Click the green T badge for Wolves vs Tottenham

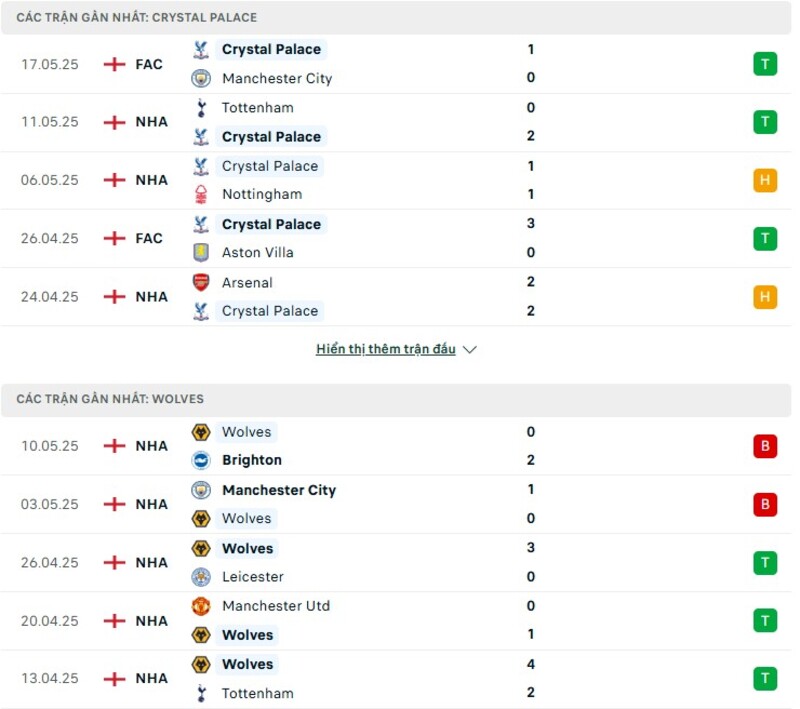(x=765, y=678)
